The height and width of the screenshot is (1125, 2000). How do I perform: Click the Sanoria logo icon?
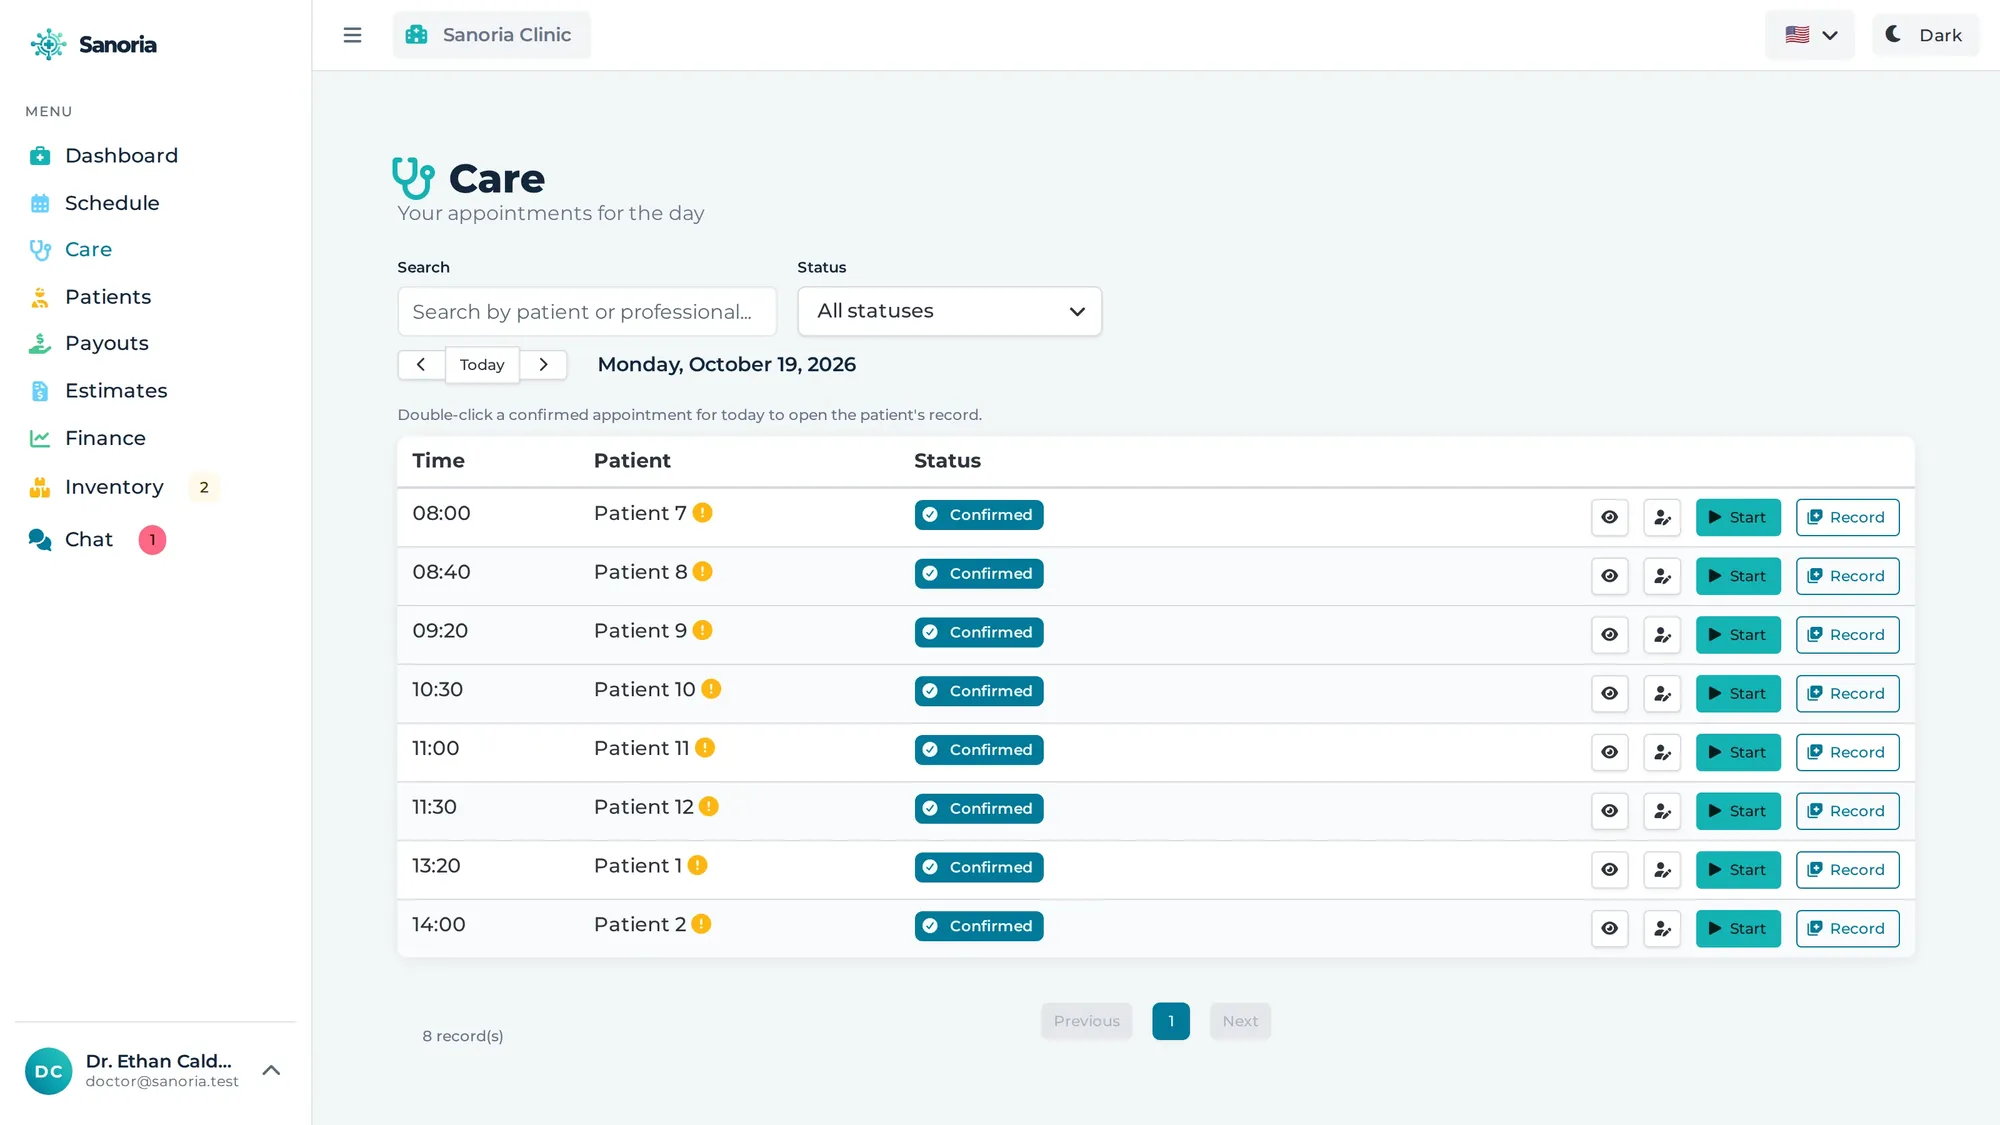pyautogui.click(x=47, y=44)
